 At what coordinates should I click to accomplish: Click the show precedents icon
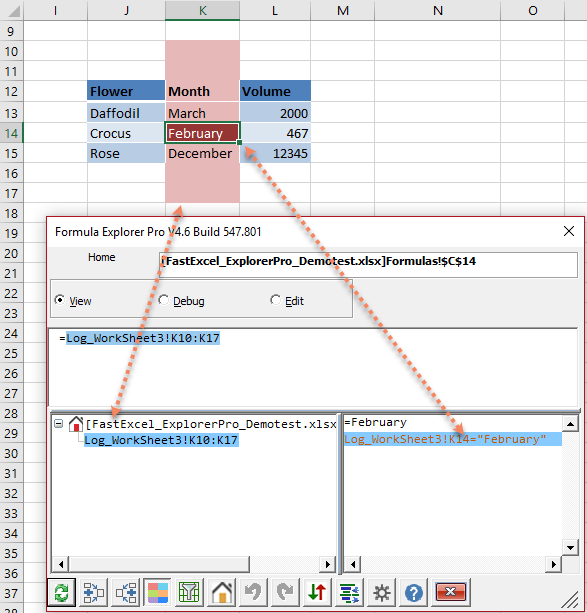[94, 593]
